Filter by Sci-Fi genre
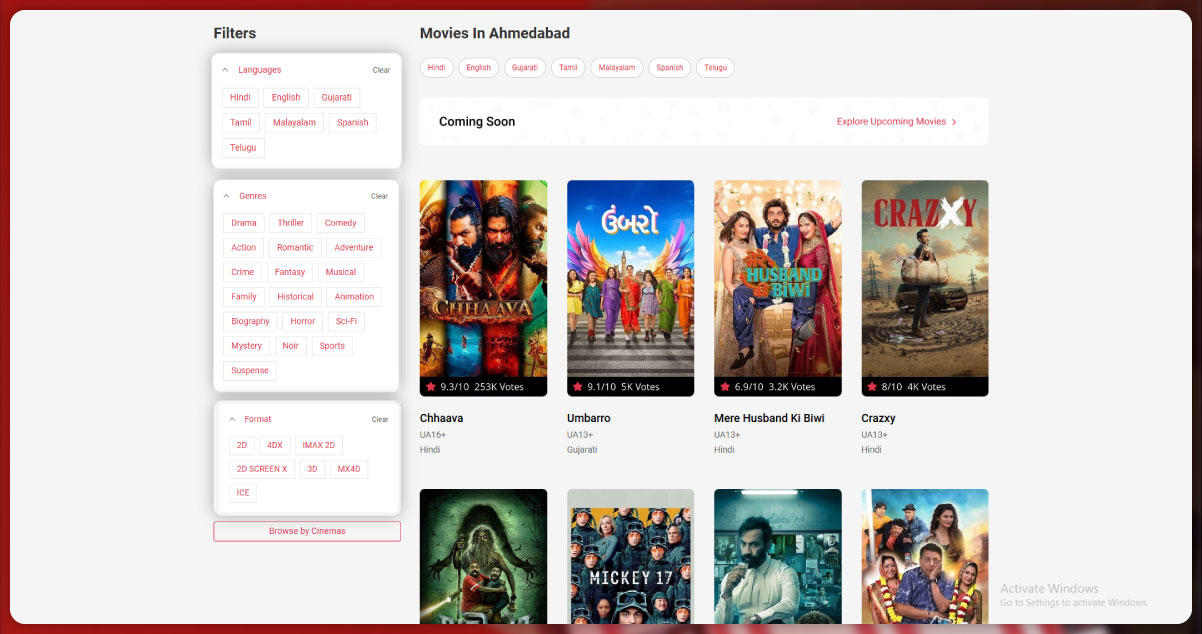Viewport: 1202px width, 634px height. 347,322
